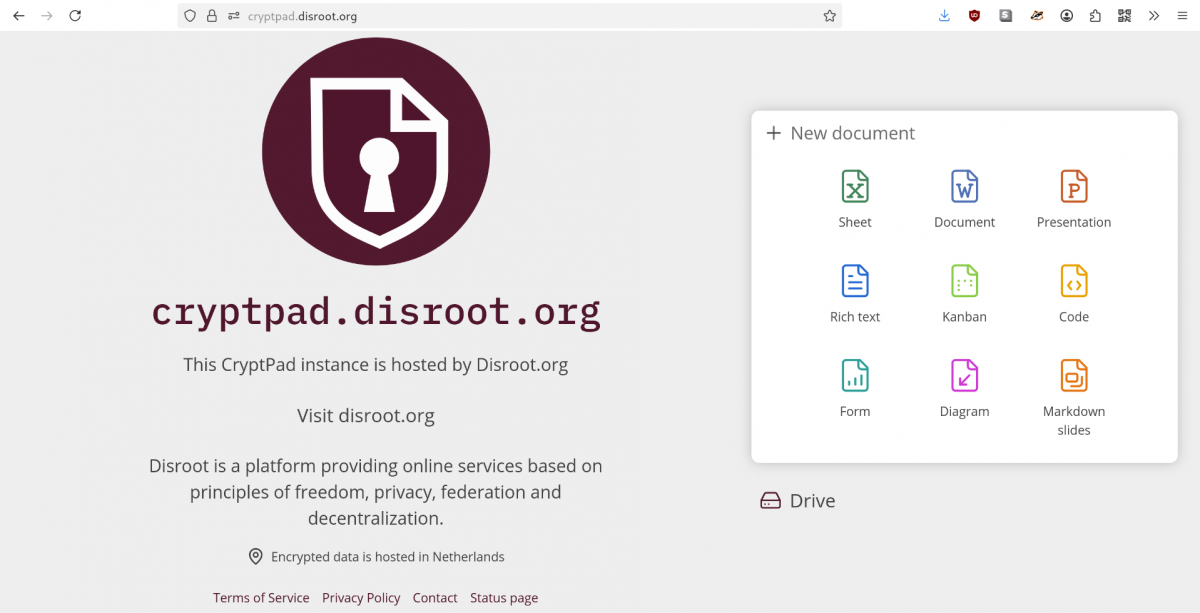The image size is (1200, 613).
Task: Bookmark this page with the star
Action: point(828,15)
